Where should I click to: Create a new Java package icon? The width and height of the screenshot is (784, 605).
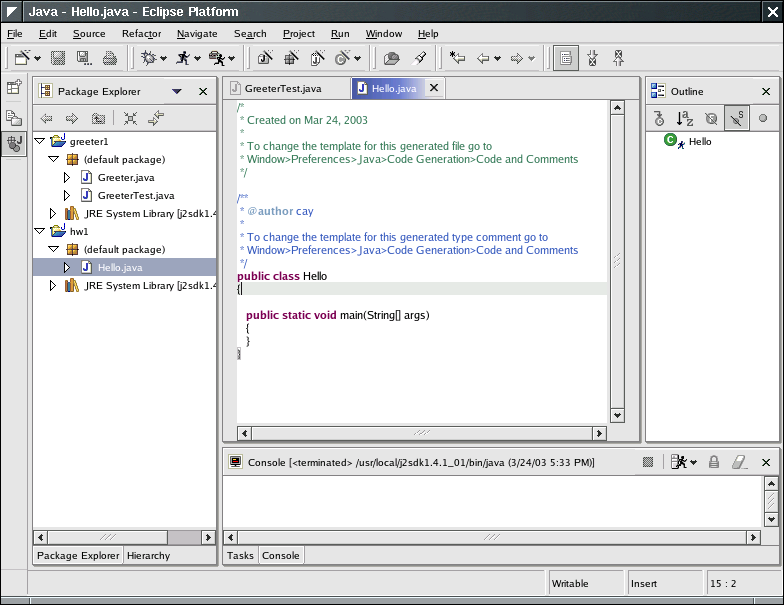(292, 58)
